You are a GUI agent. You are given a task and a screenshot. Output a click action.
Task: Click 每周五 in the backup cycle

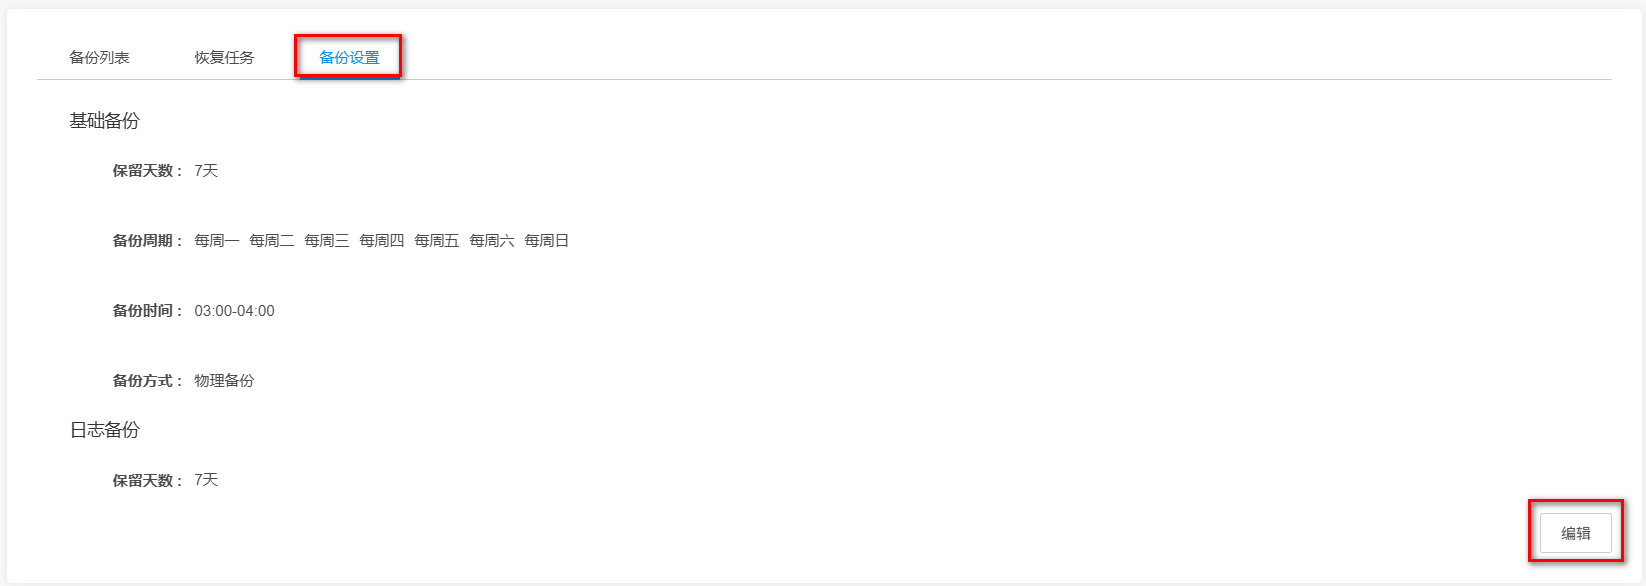tap(436, 241)
